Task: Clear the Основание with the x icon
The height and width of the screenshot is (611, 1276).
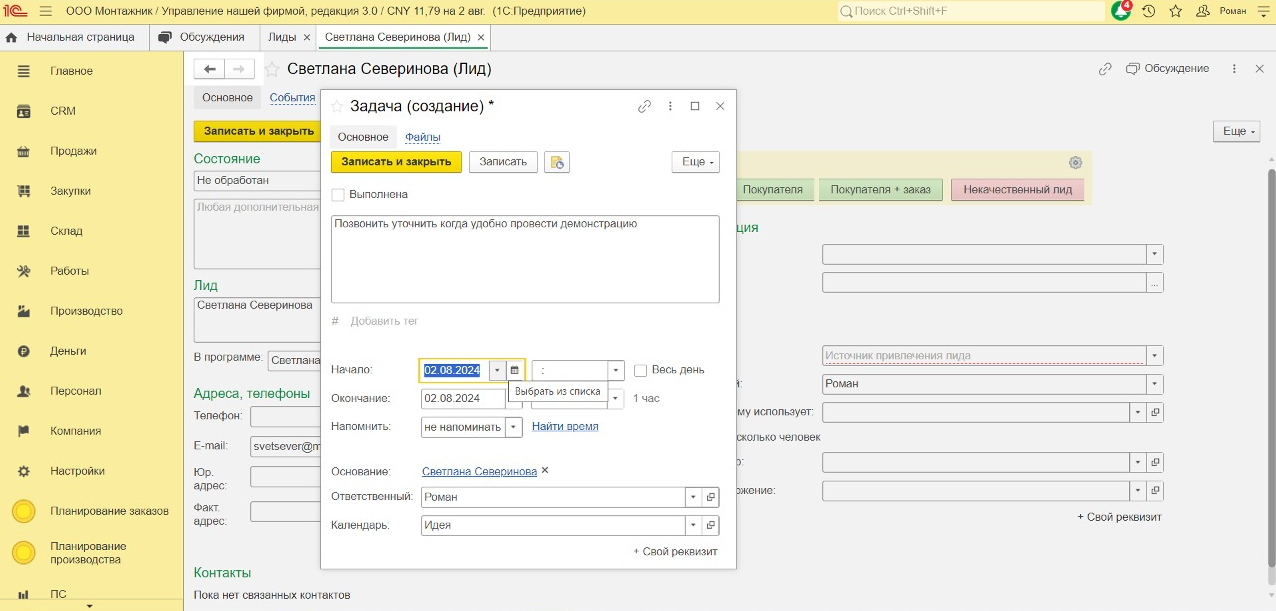Action: [x=545, y=470]
